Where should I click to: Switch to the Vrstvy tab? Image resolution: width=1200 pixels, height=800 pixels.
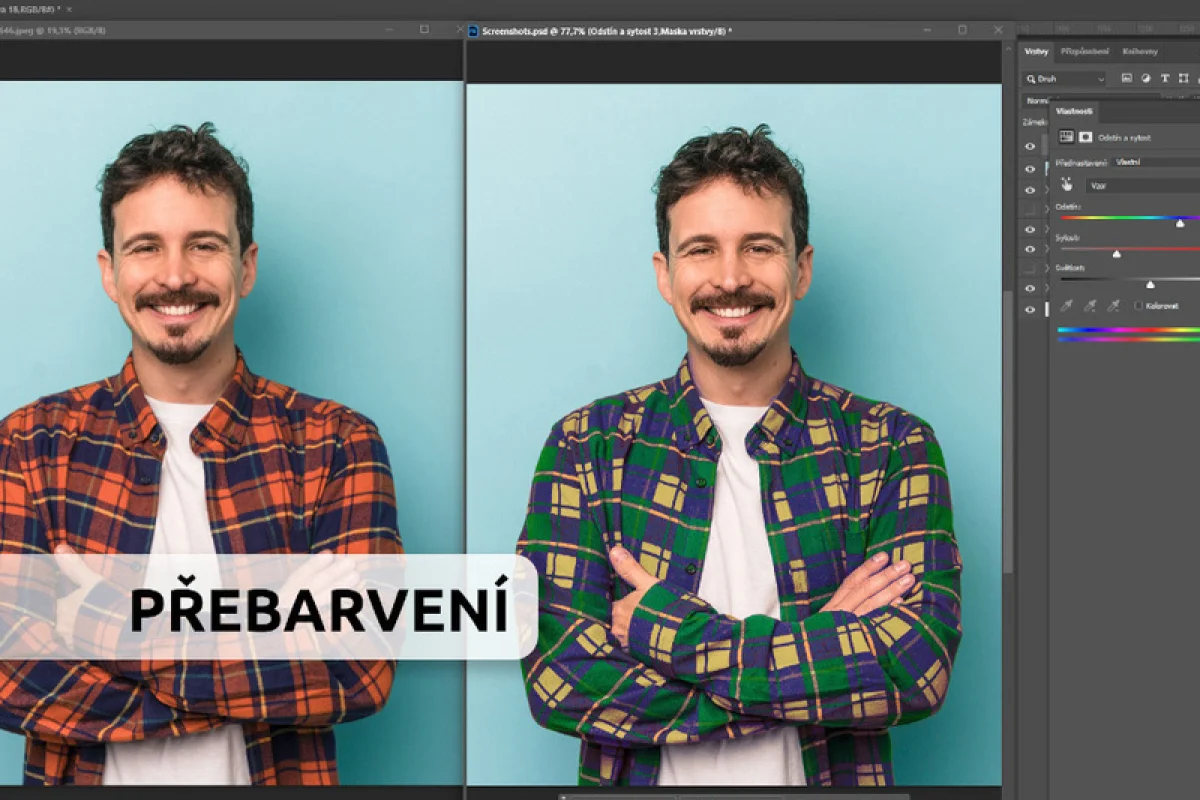pos(1036,51)
